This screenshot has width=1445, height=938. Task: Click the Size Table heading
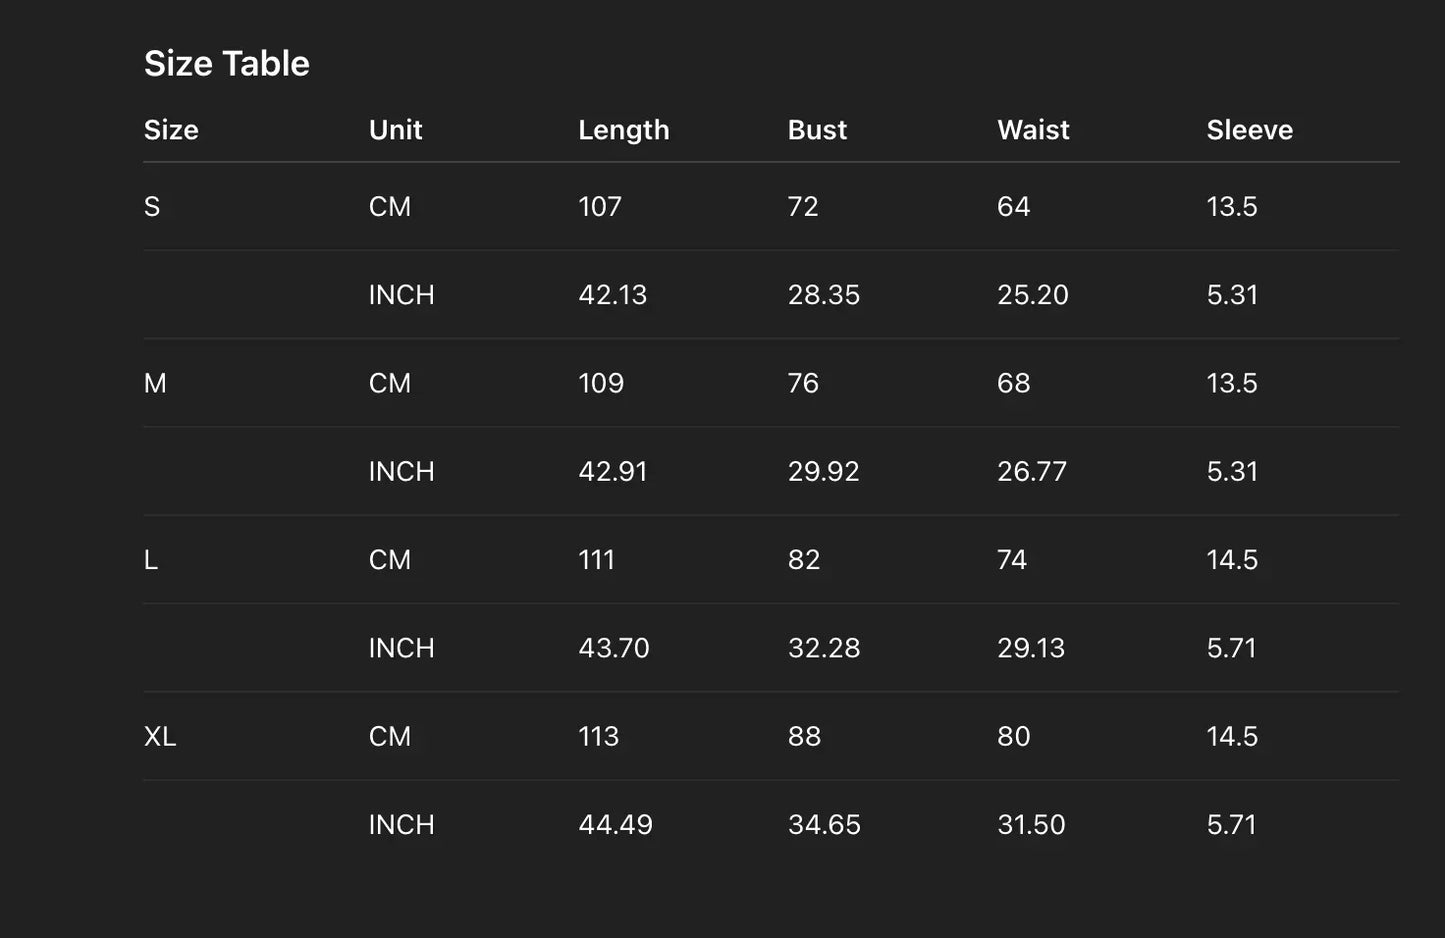(227, 64)
